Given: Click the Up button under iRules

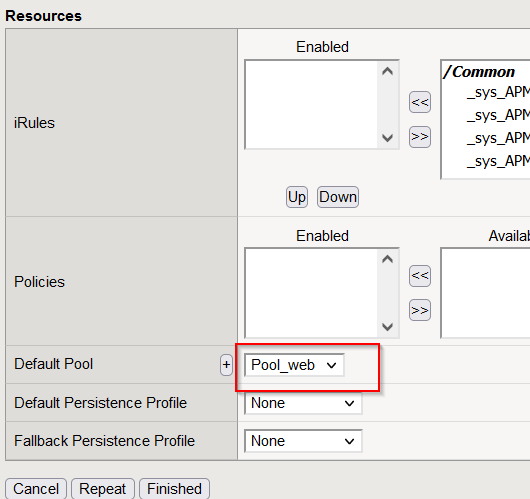Looking at the screenshot, I should (297, 197).
